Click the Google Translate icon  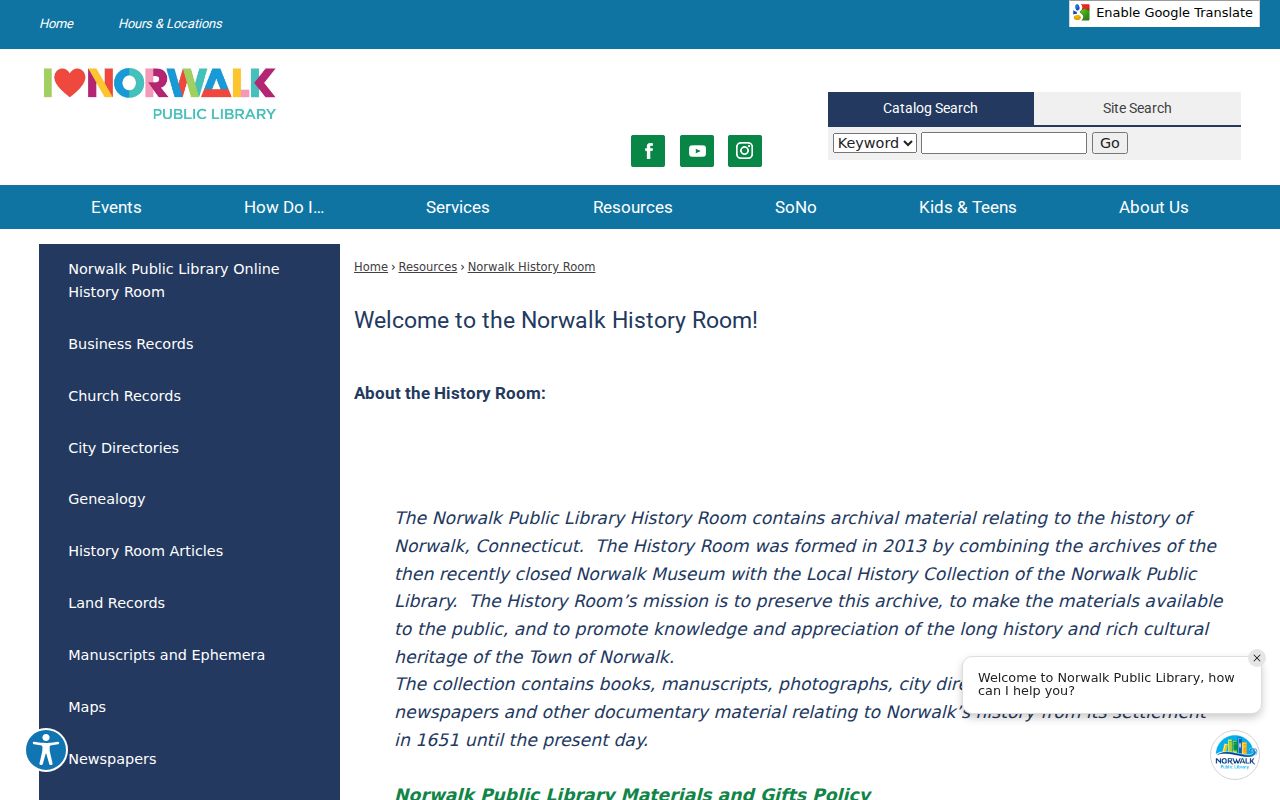[x=1081, y=13]
